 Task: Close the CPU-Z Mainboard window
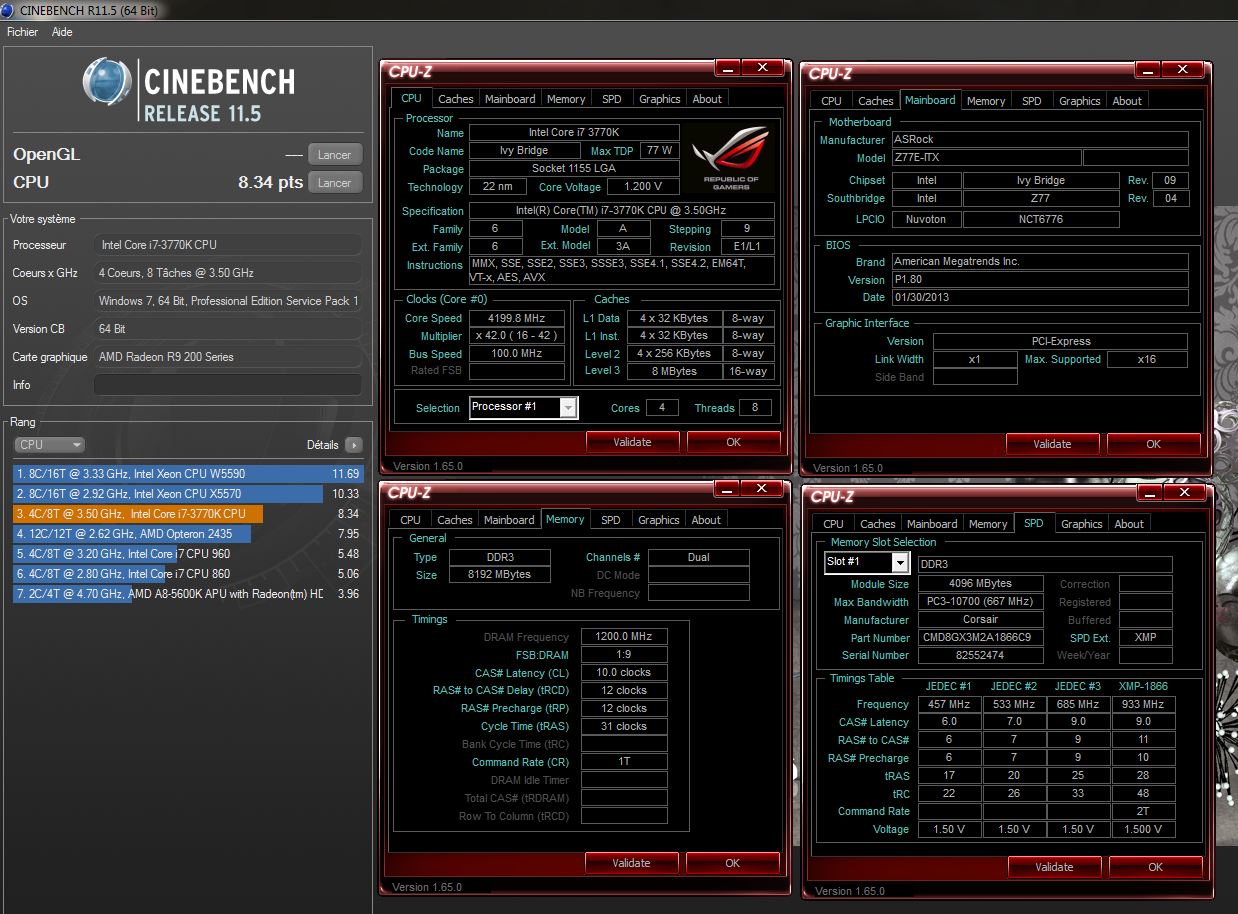pos(1182,70)
